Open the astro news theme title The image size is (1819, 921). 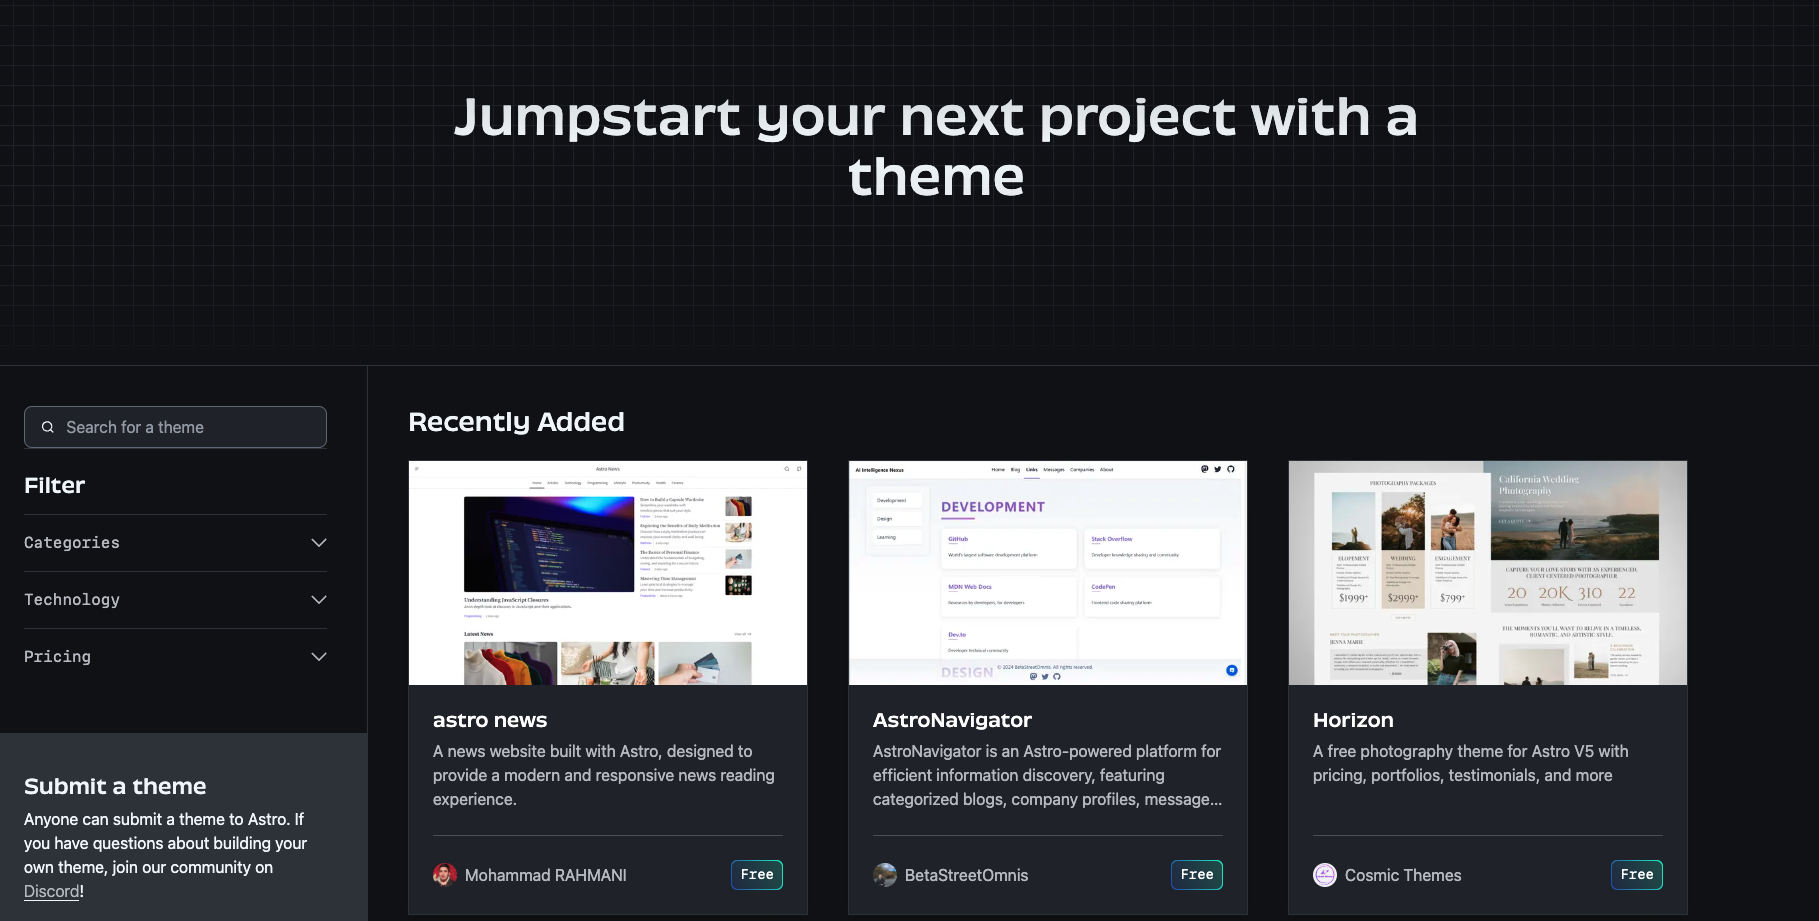pyautogui.click(x=490, y=720)
